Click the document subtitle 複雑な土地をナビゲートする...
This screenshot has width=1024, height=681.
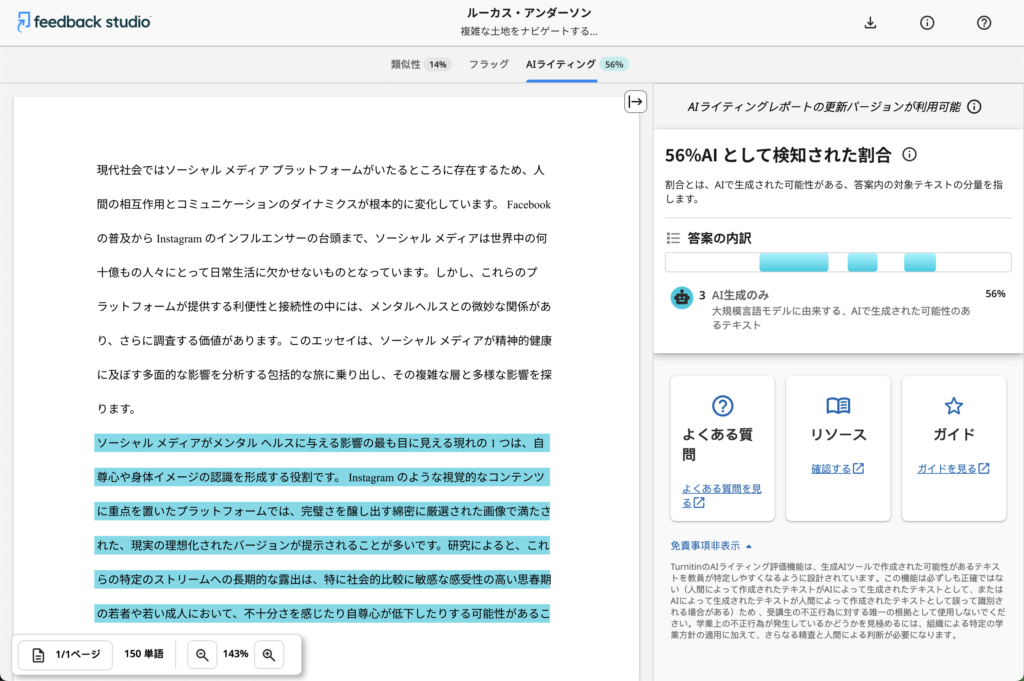pyautogui.click(x=529, y=31)
